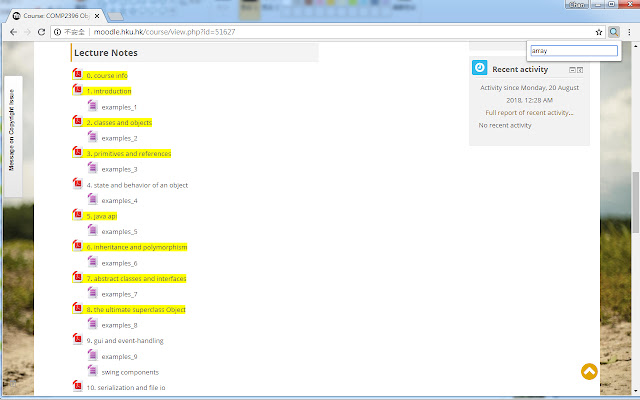Open the examples_6 file link
Viewport: 640px width, 400px height.
tap(119, 264)
